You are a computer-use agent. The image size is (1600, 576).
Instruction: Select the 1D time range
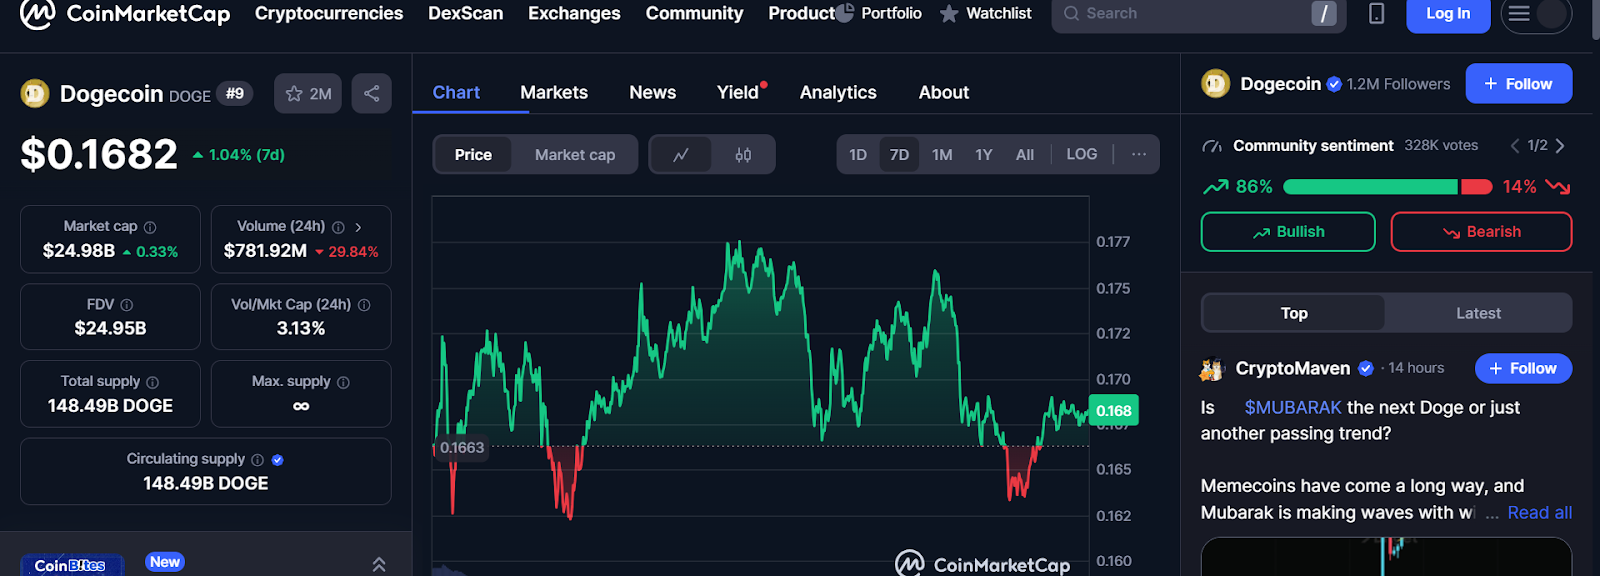[x=858, y=155]
